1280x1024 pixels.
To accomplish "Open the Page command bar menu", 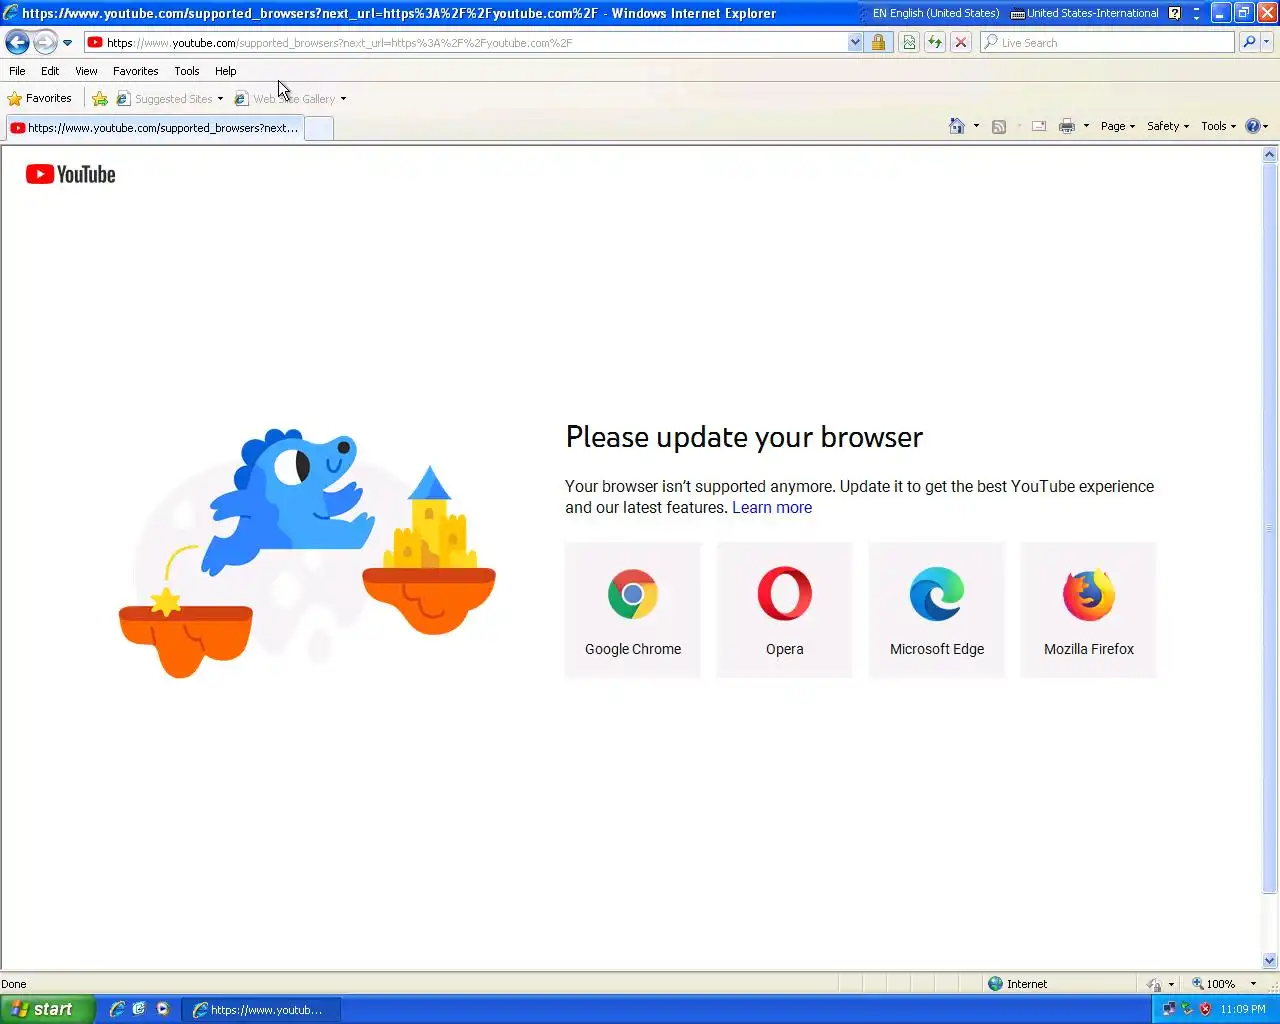I will pyautogui.click(x=1118, y=126).
